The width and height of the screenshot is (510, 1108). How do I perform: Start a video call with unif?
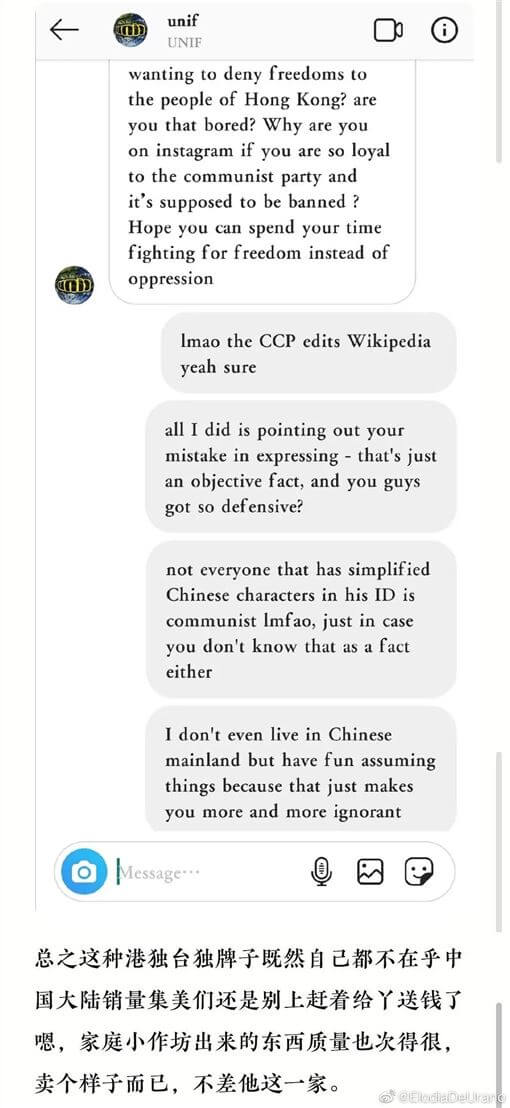(388, 30)
